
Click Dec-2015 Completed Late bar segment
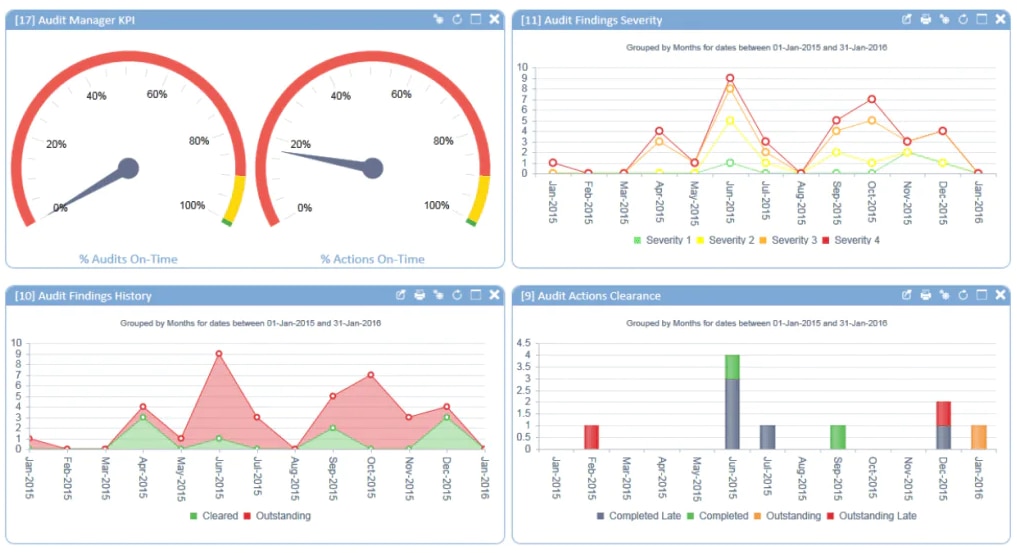click(944, 437)
